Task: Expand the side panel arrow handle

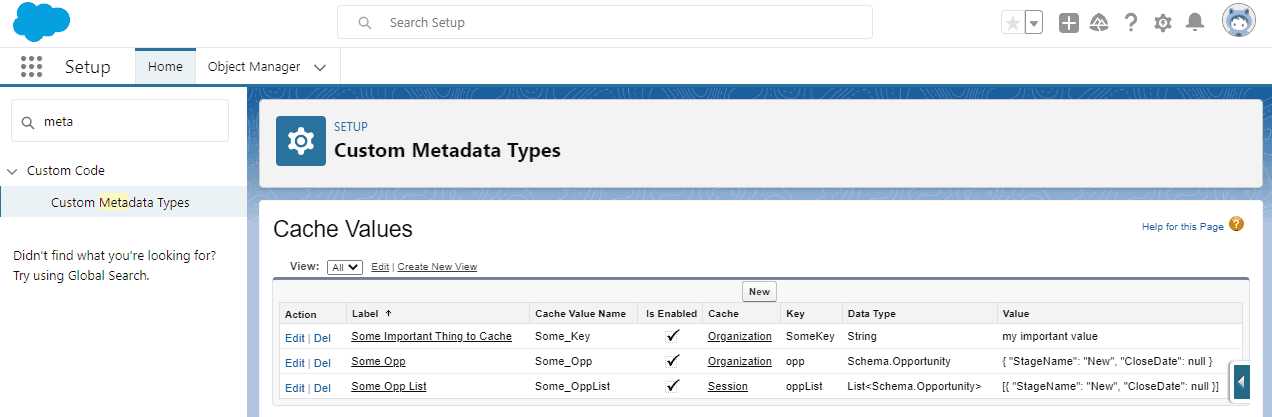Action: [1241, 382]
